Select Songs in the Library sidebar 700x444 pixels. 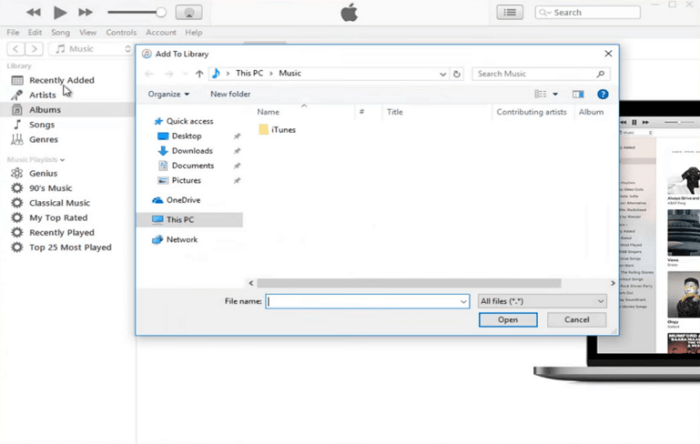pyautogui.click(x=42, y=124)
